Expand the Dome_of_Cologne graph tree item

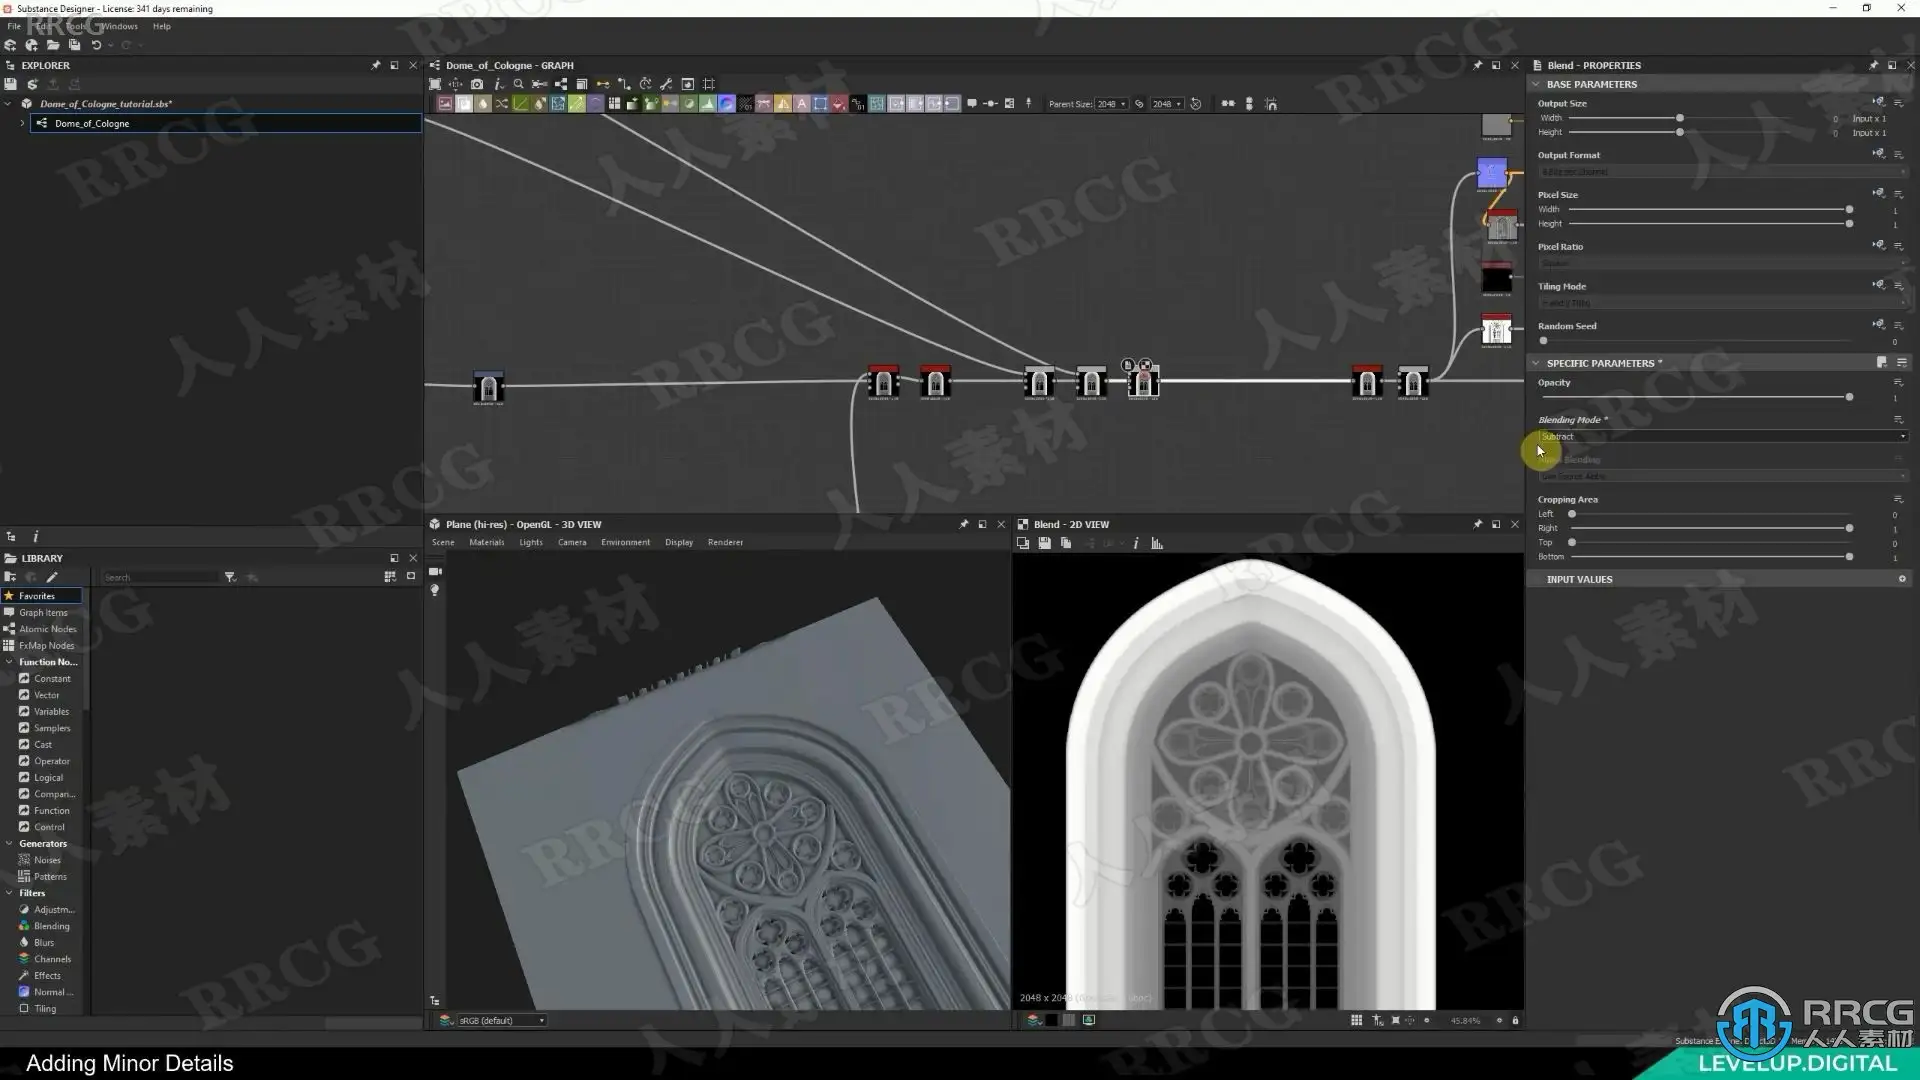[22, 124]
